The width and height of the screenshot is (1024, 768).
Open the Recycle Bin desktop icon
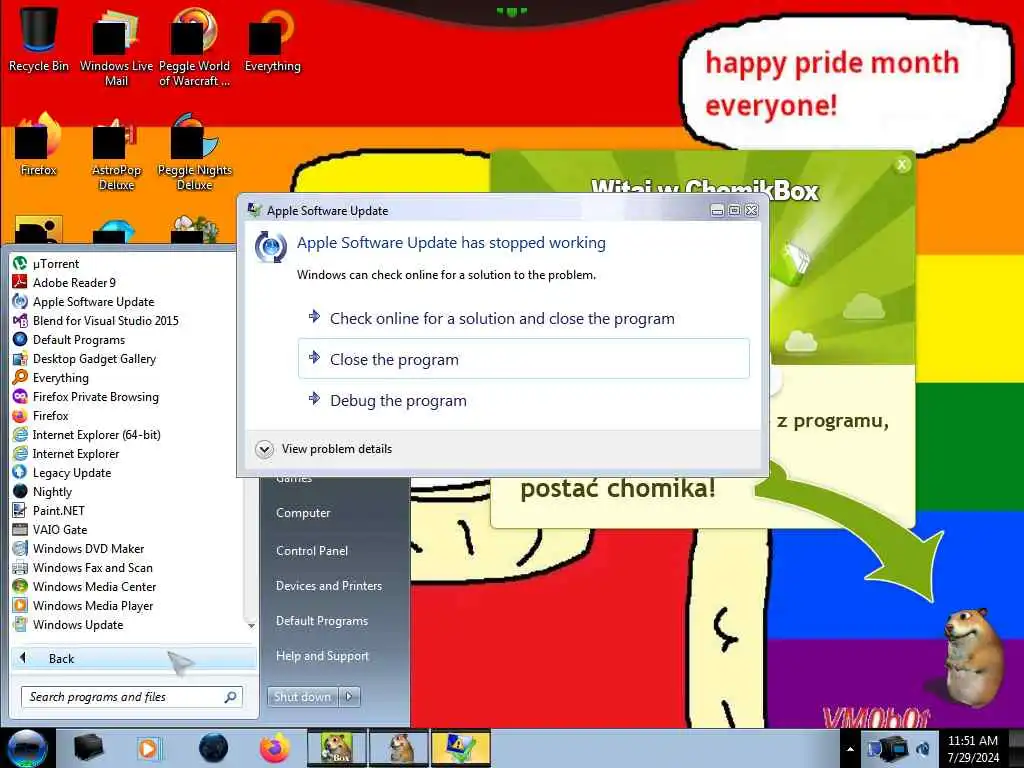[39, 38]
